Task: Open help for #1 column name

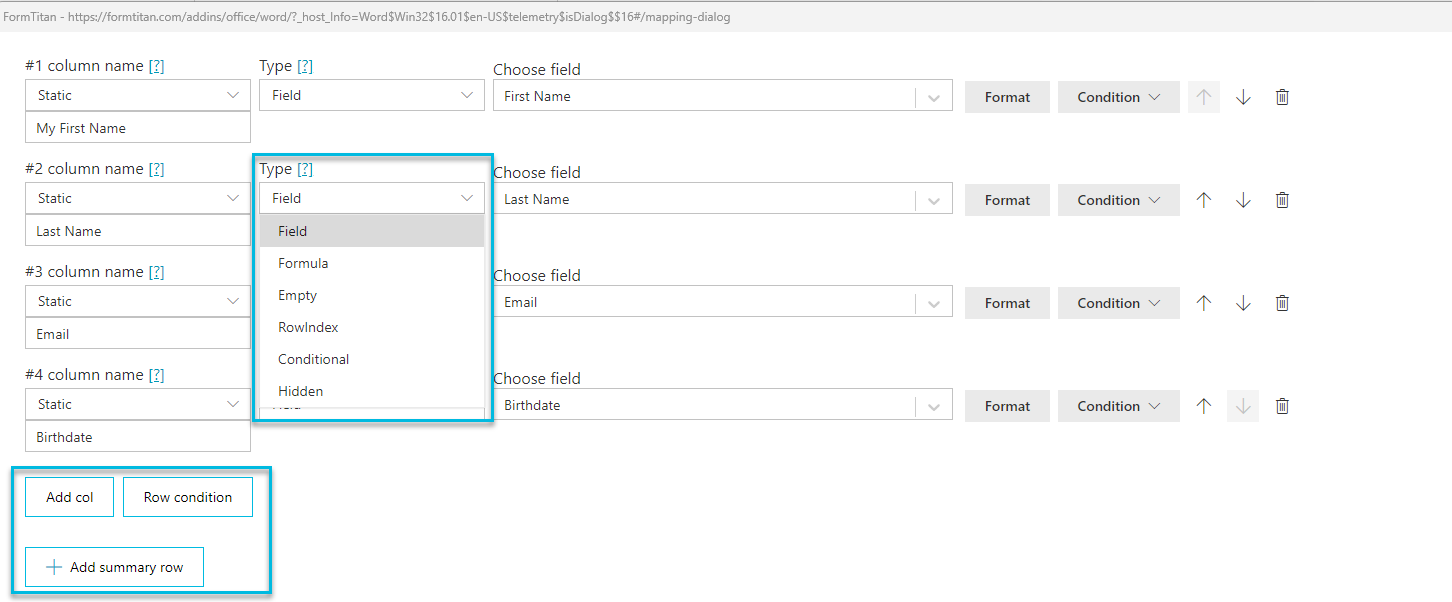Action: (x=156, y=65)
